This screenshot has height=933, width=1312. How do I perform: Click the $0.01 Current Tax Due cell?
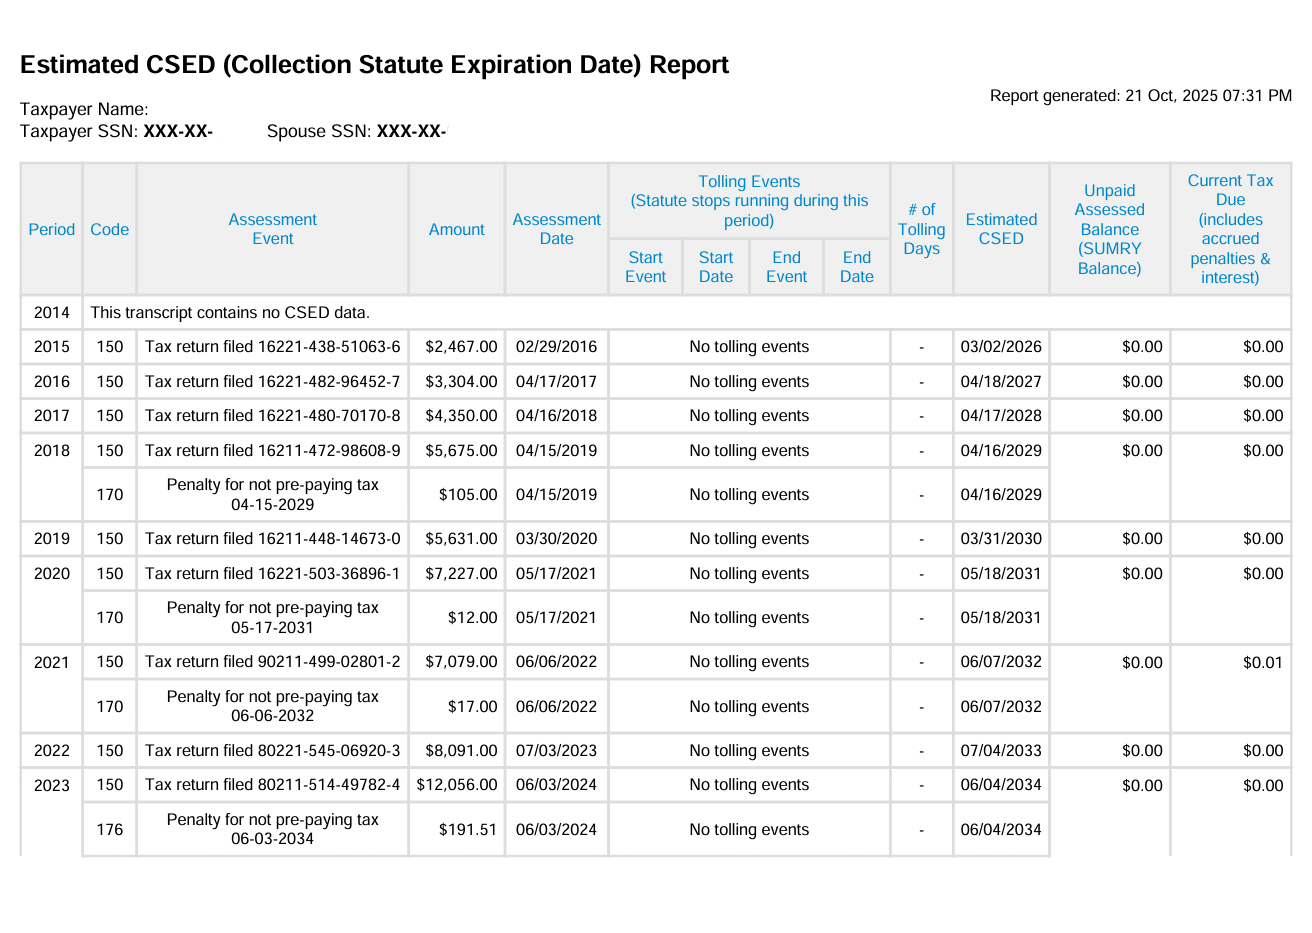tap(1262, 661)
